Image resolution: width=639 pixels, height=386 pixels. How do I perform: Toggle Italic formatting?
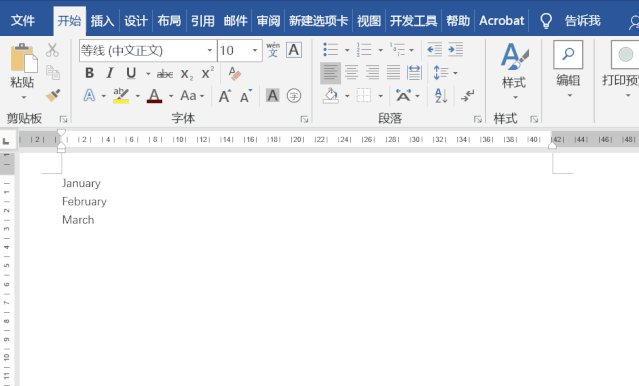[x=110, y=73]
